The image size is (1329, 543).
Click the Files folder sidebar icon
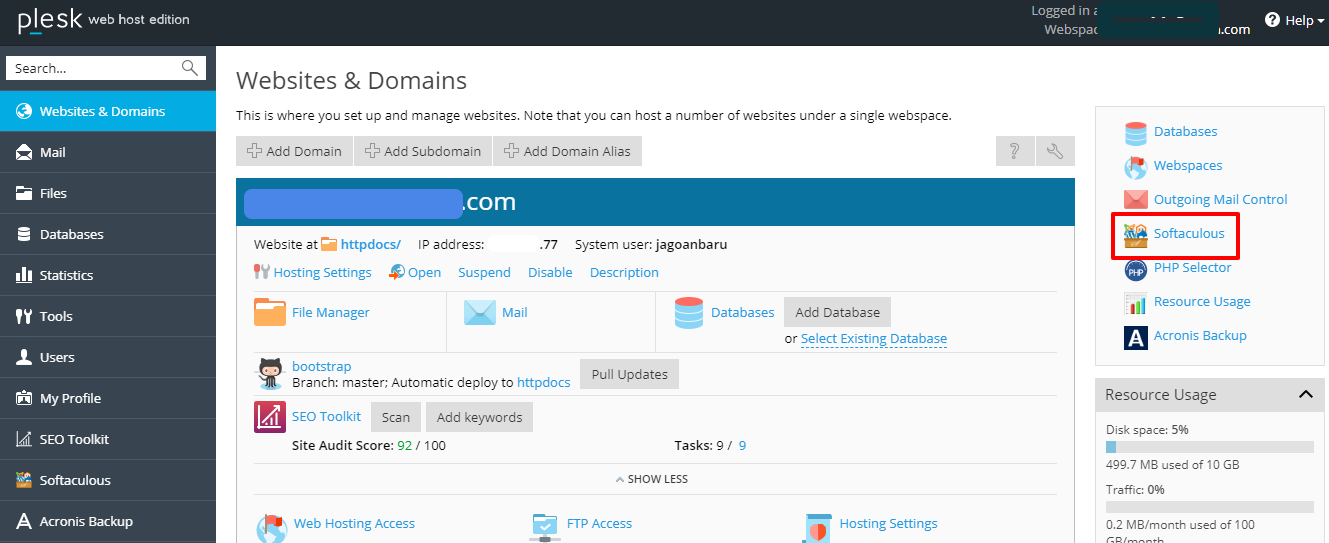coord(24,193)
